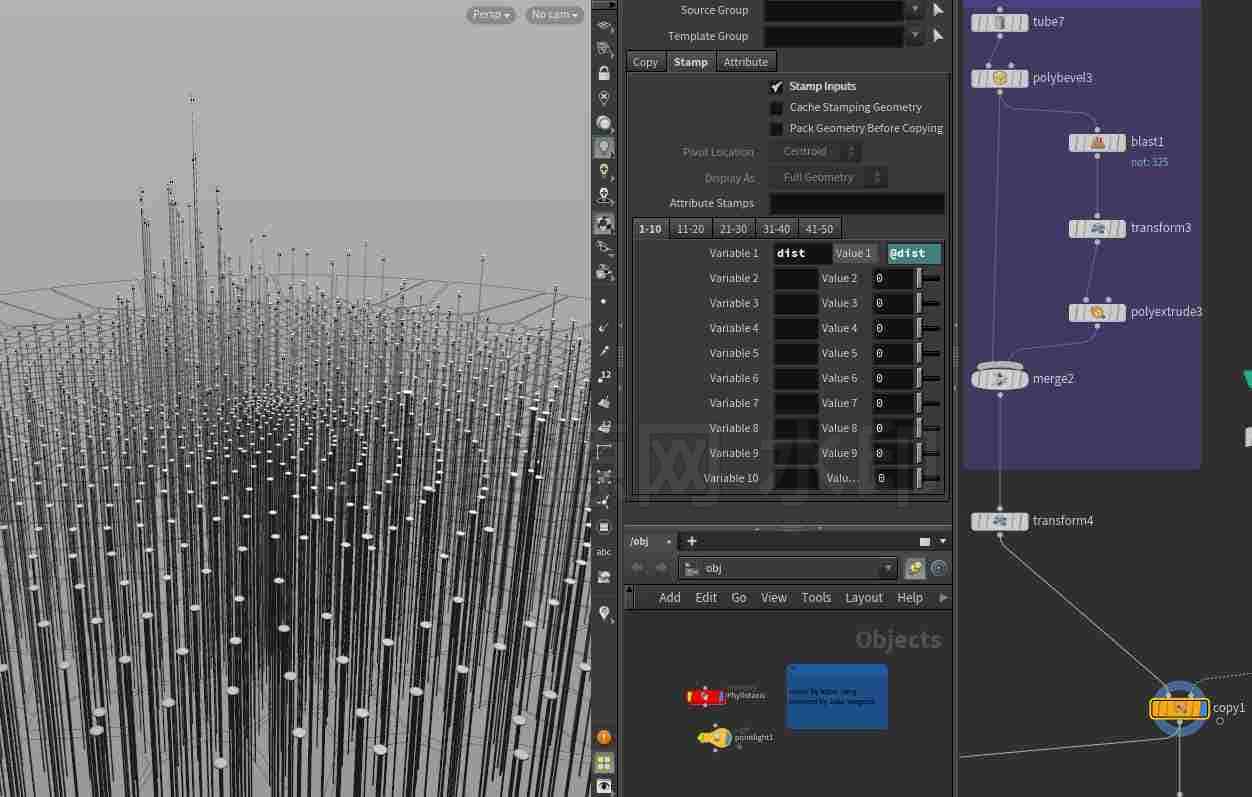Click the Value 1 field containing @dist
The image size is (1252, 797).
(x=914, y=254)
